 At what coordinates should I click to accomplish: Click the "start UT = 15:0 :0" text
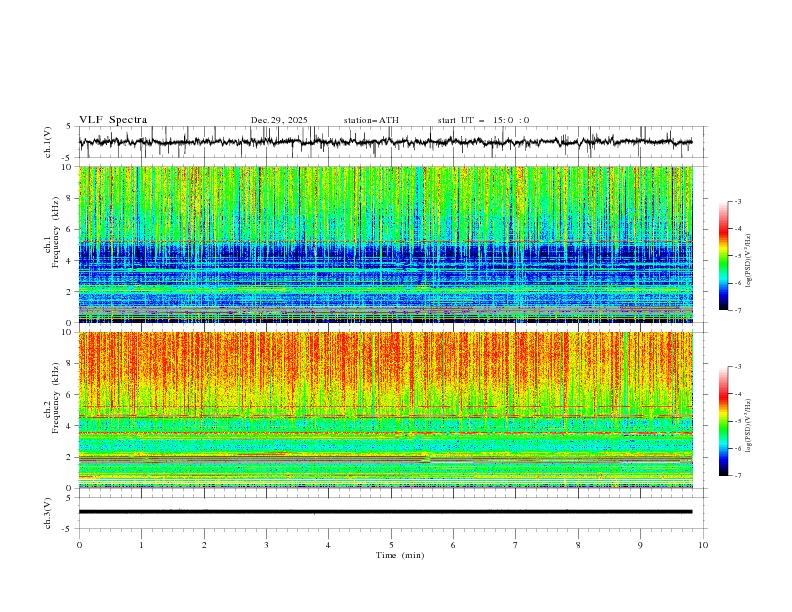click(x=483, y=120)
